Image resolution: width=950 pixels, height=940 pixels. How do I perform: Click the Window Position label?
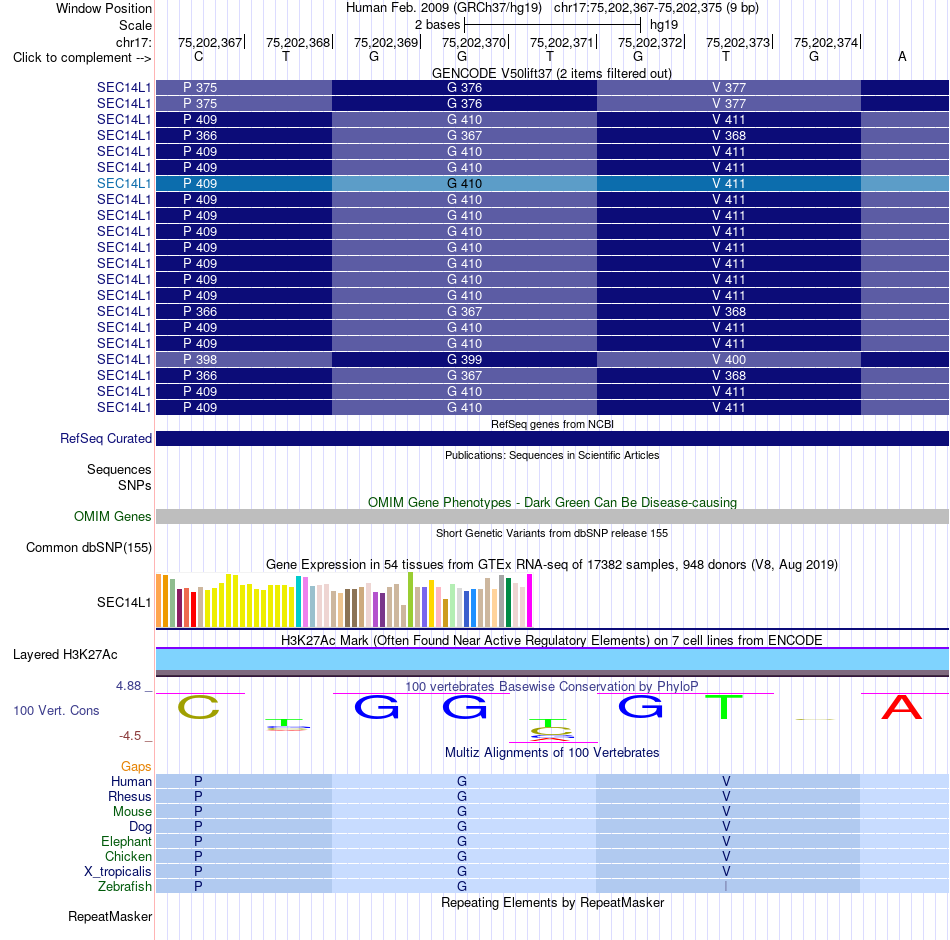pyautogui.click(x=104, y=8)
